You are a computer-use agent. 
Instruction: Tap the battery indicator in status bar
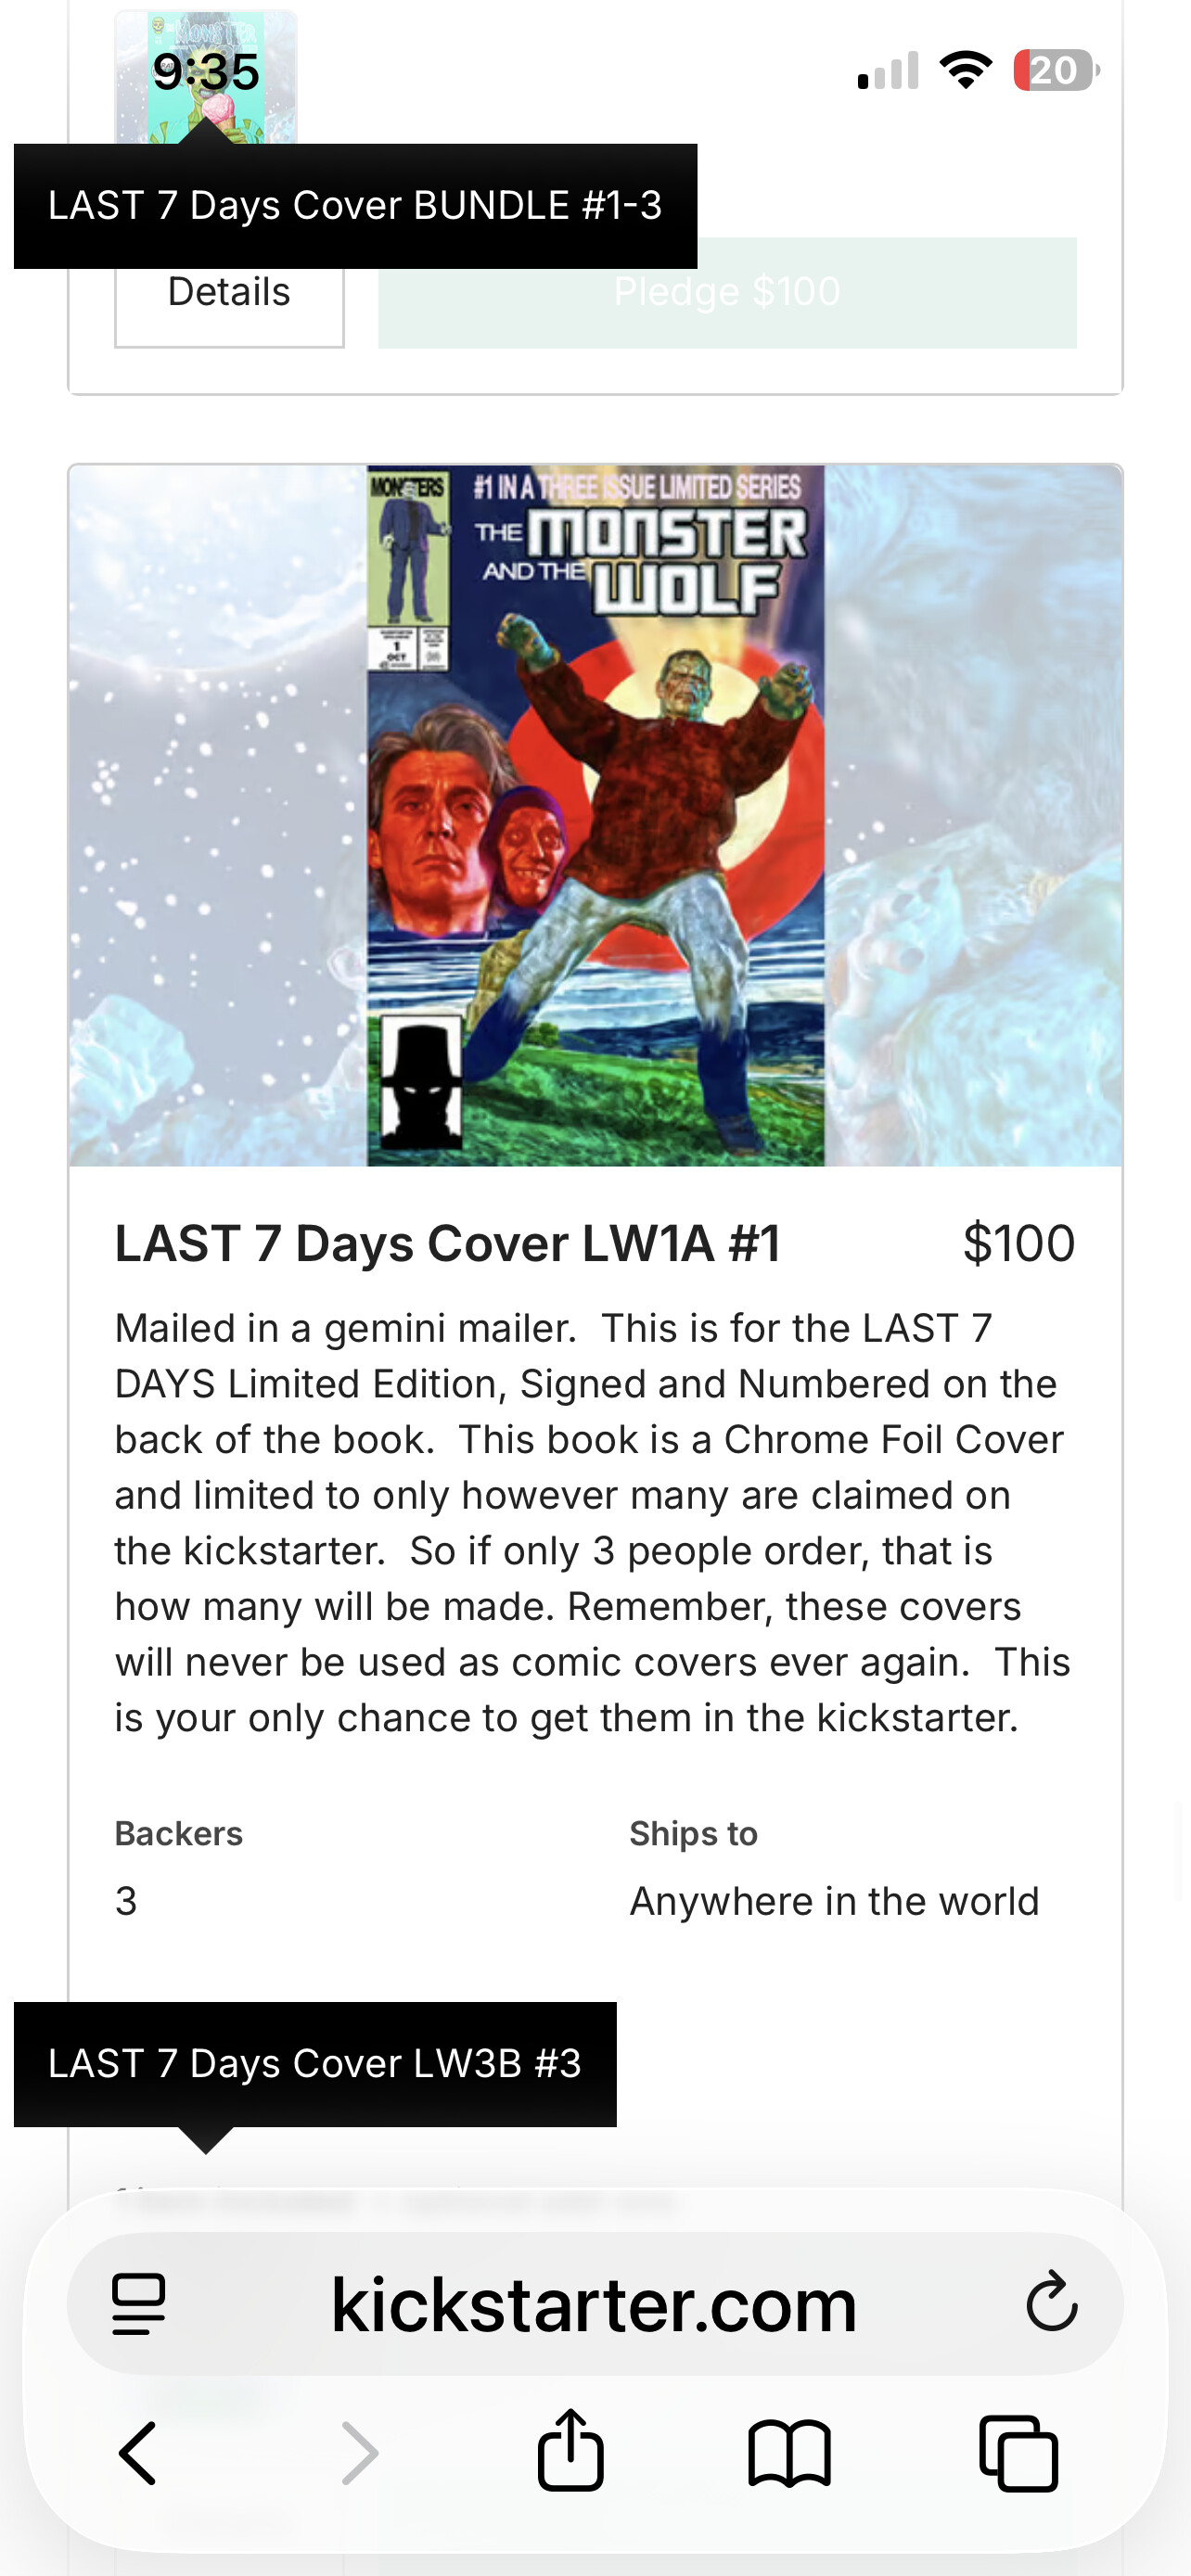1056,70
